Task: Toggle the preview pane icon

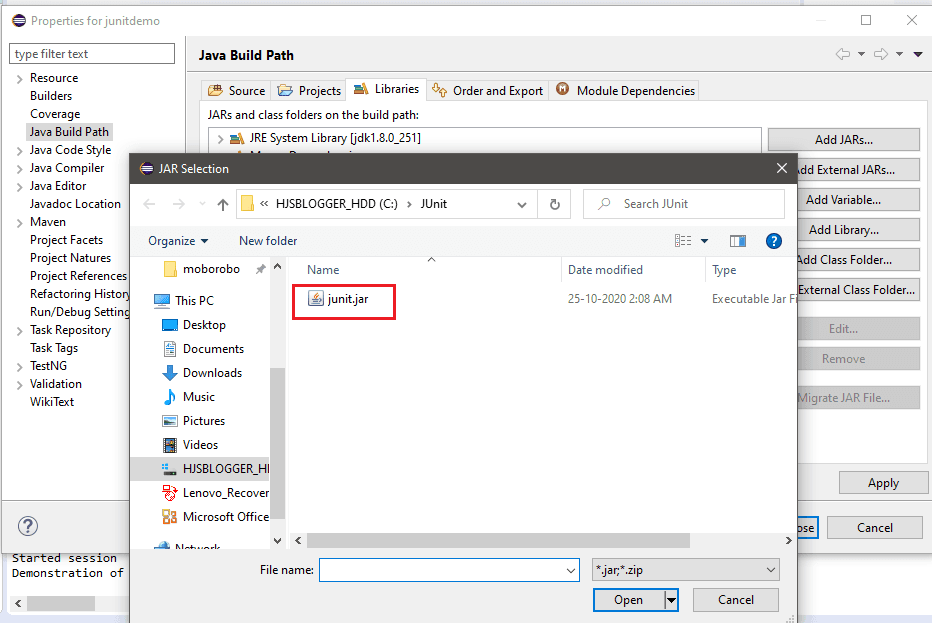Action: pos(738,241)
